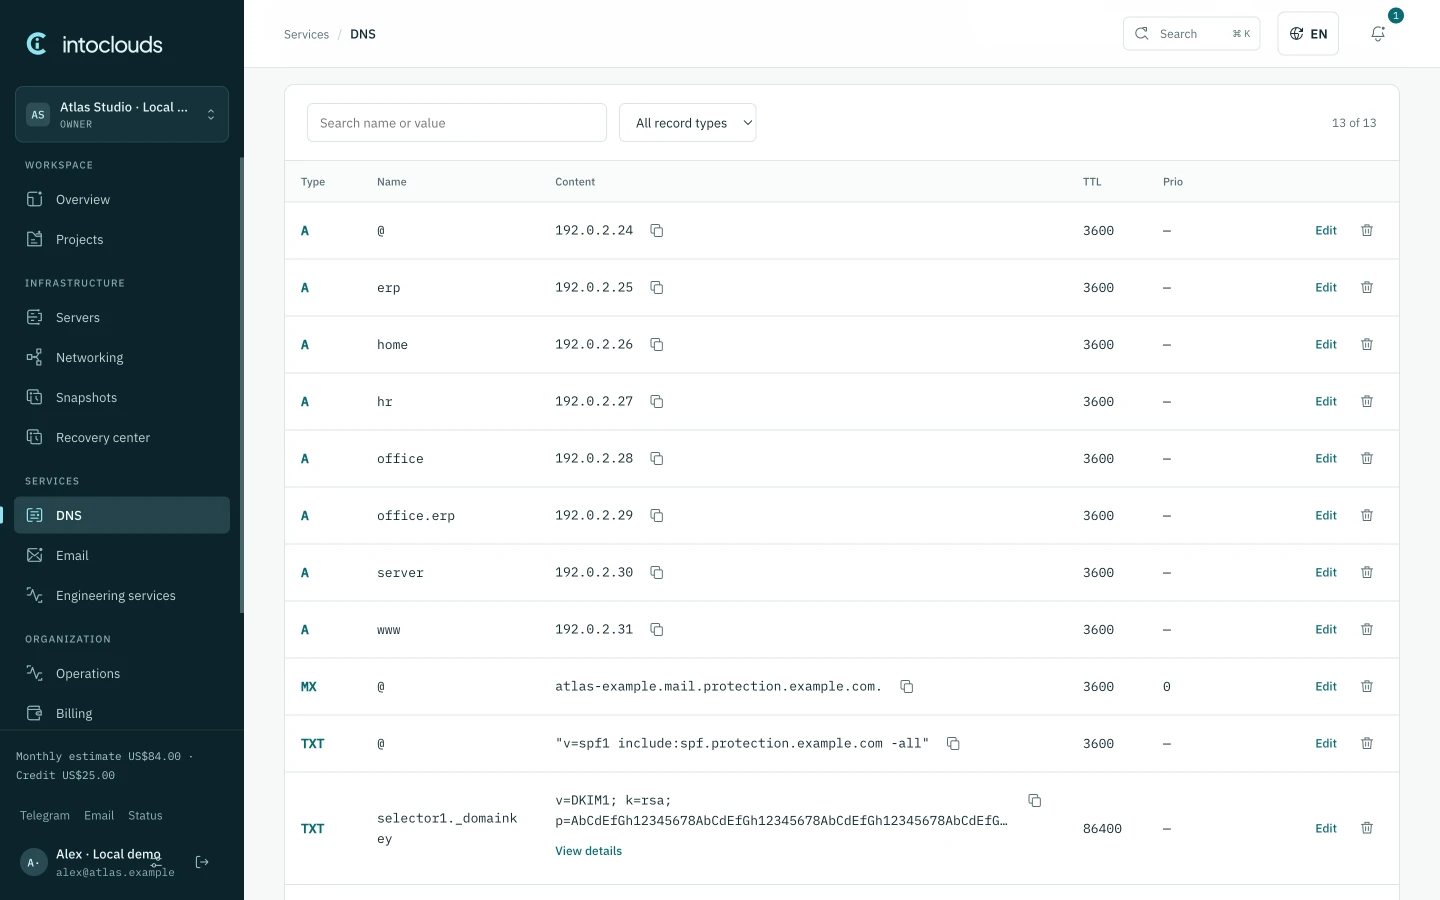Copy the SPF TXT record value
This screenshot has height=900, width=1440.
[953, 744]
